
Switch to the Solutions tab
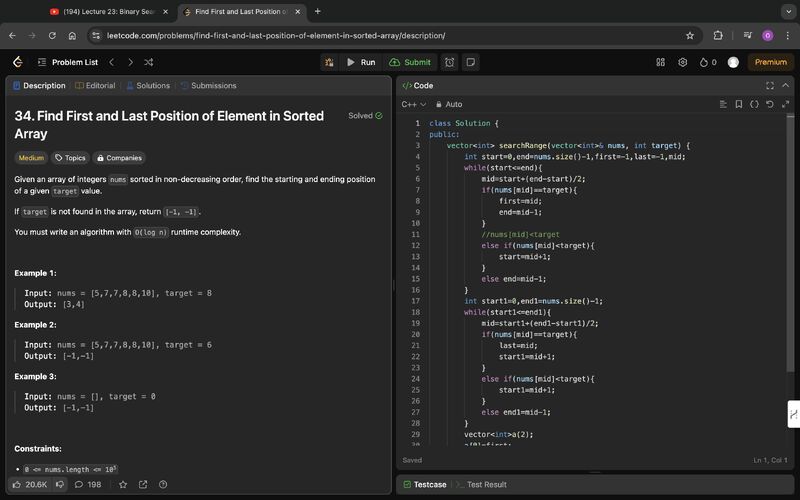tap(148, 86)
